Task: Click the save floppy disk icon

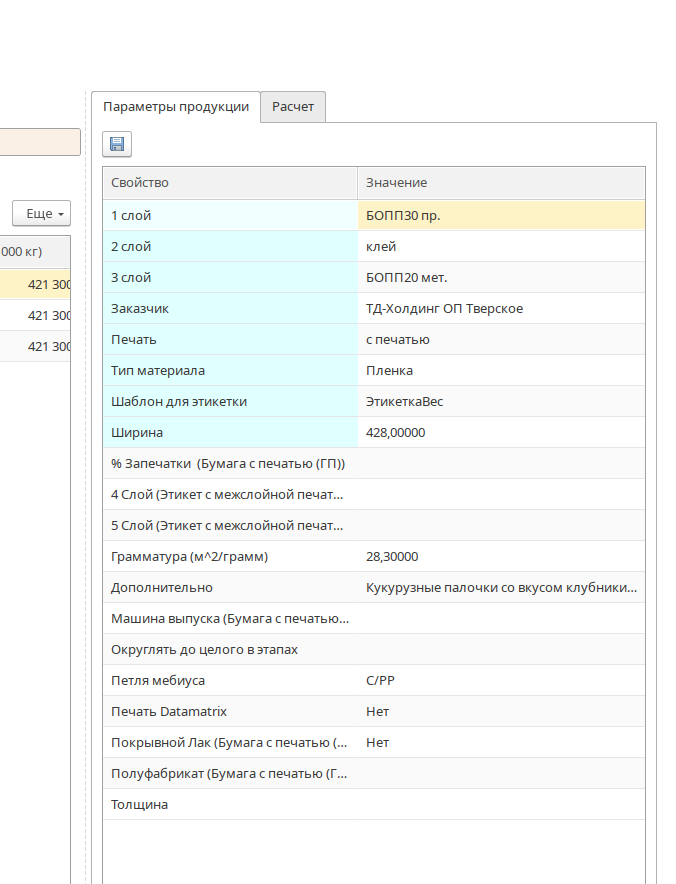Action: point(117,145)
